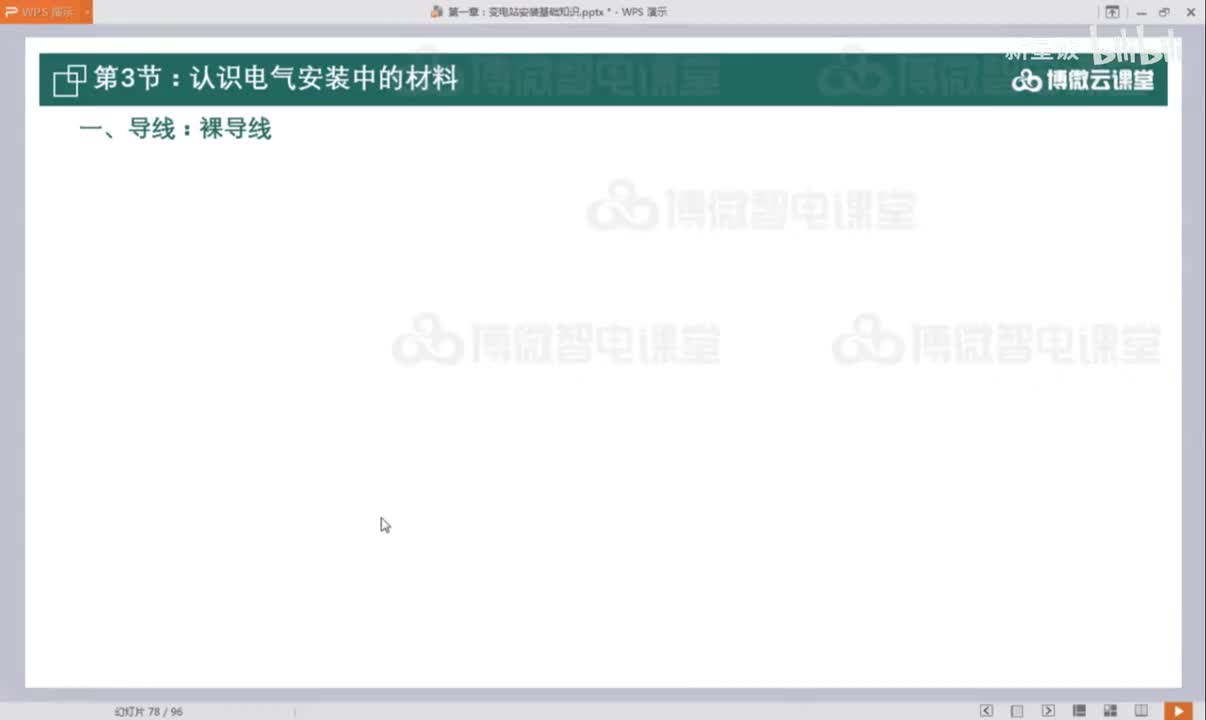Click the subtitle 一、导线：裸导线

coord(175,129)
